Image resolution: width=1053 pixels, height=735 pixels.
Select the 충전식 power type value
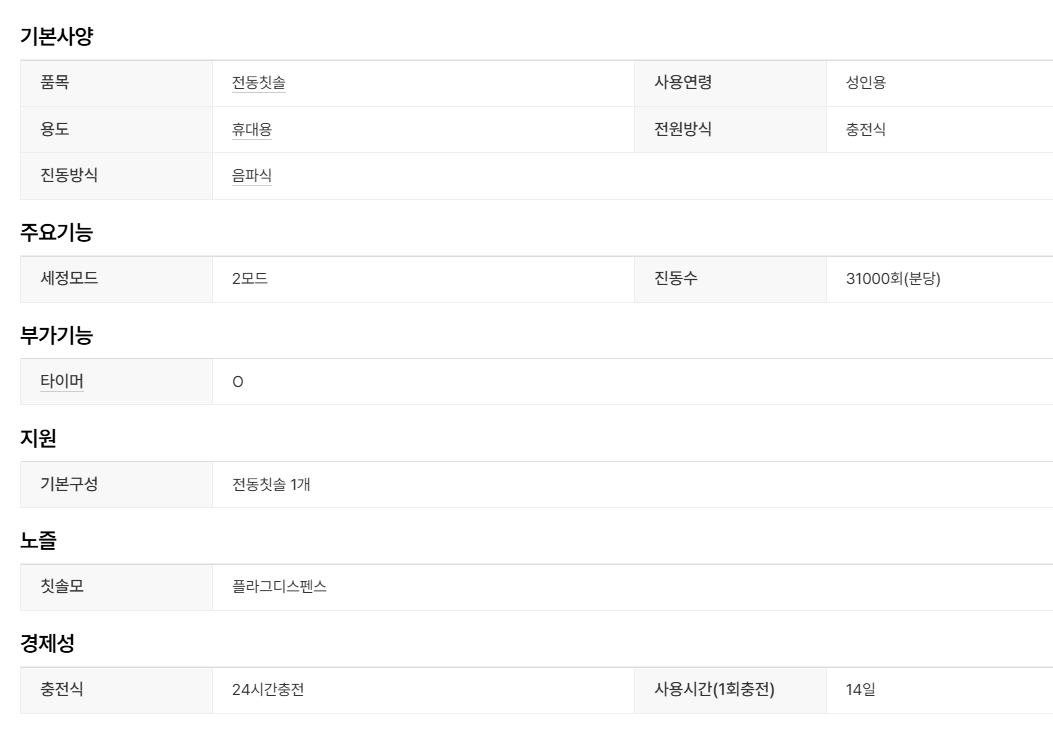(866, 129)
